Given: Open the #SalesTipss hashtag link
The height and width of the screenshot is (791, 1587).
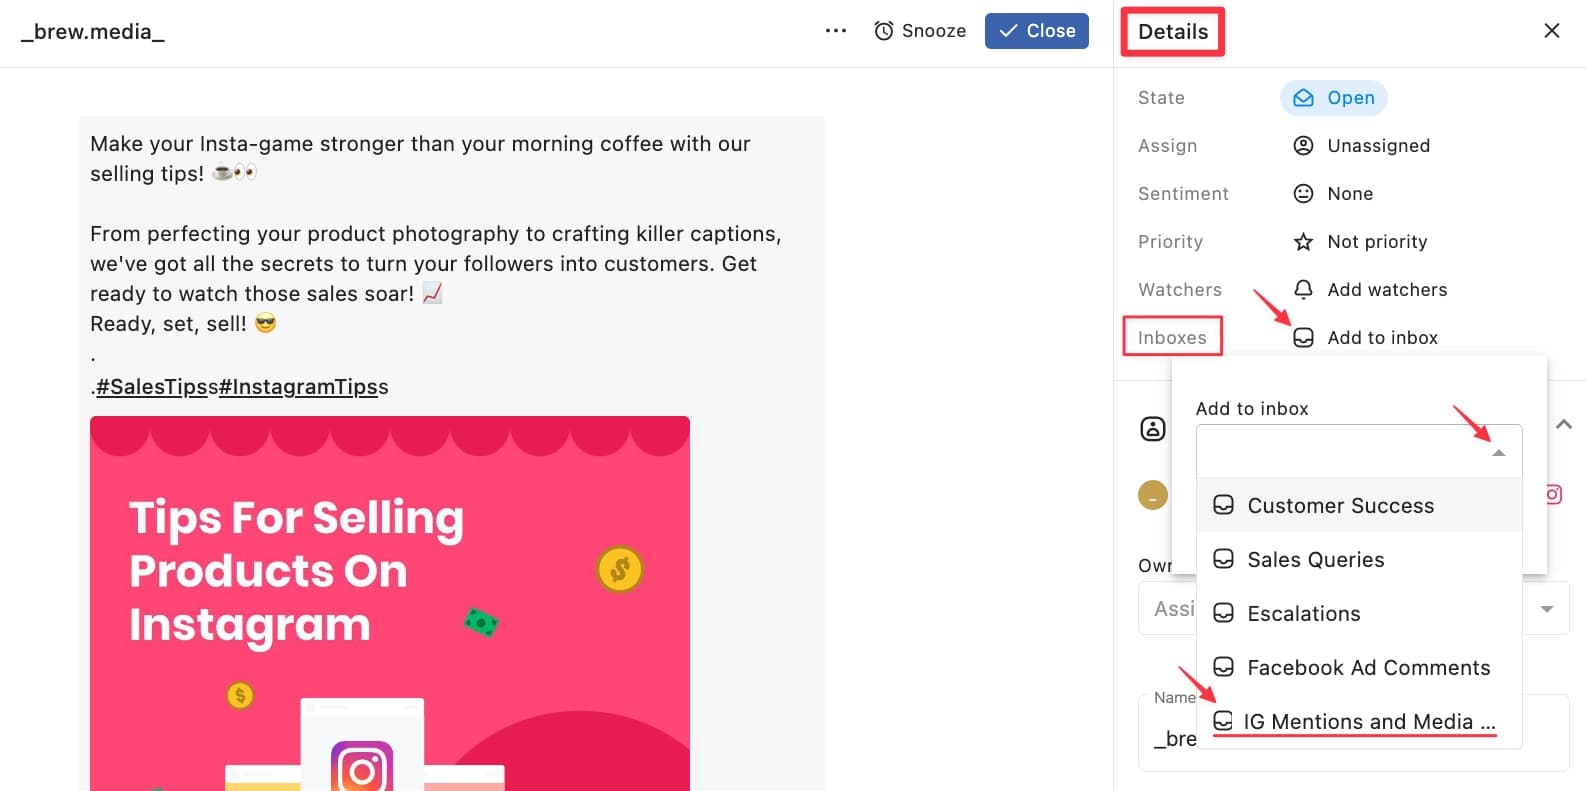Looking at the screenshot, I should click(x=152, y=387).
